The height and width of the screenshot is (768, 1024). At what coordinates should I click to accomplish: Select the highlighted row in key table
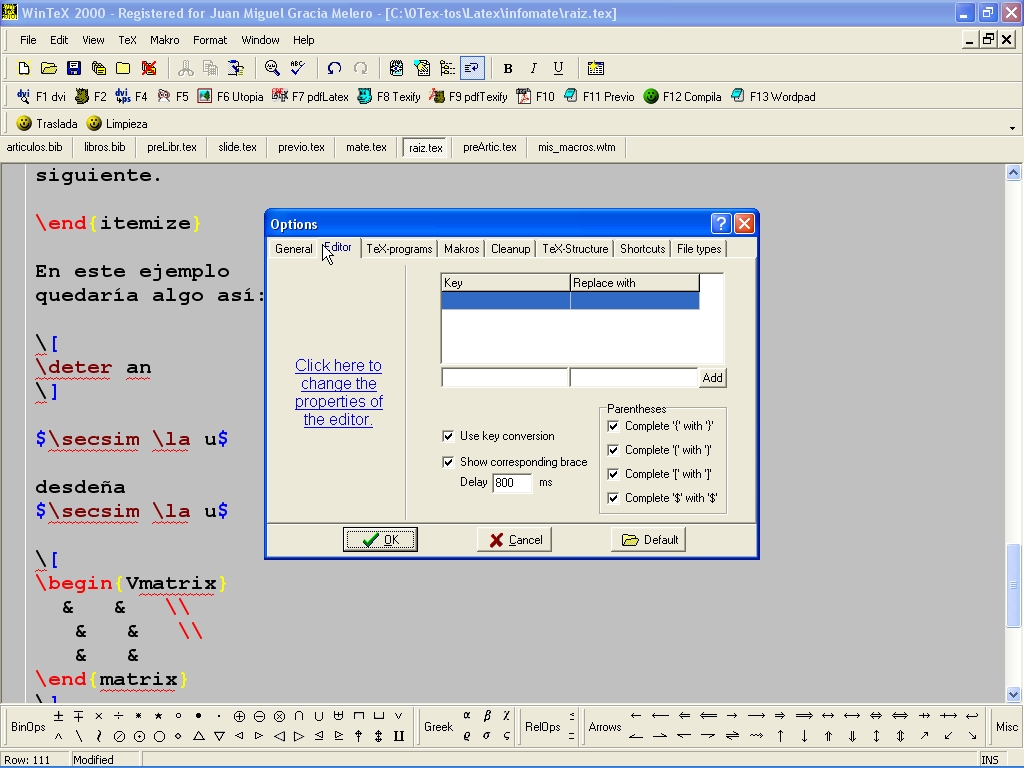570,300
